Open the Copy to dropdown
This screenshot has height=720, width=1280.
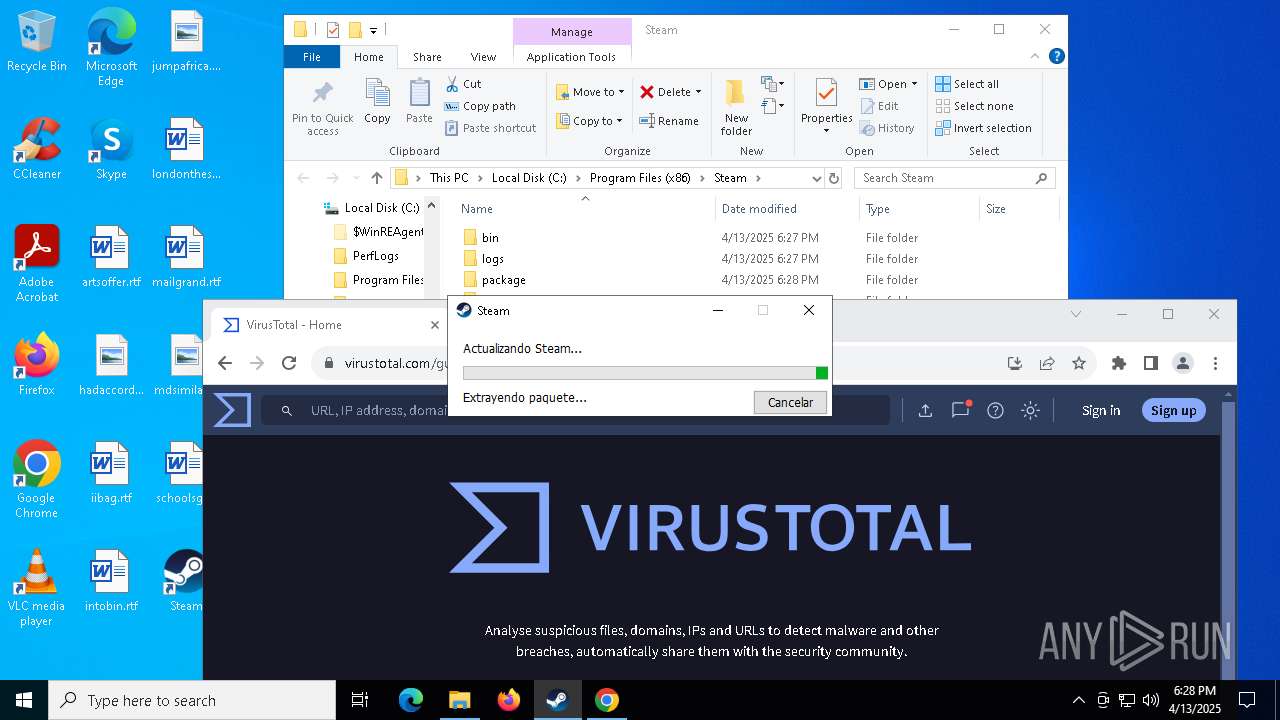click(589, 121)
